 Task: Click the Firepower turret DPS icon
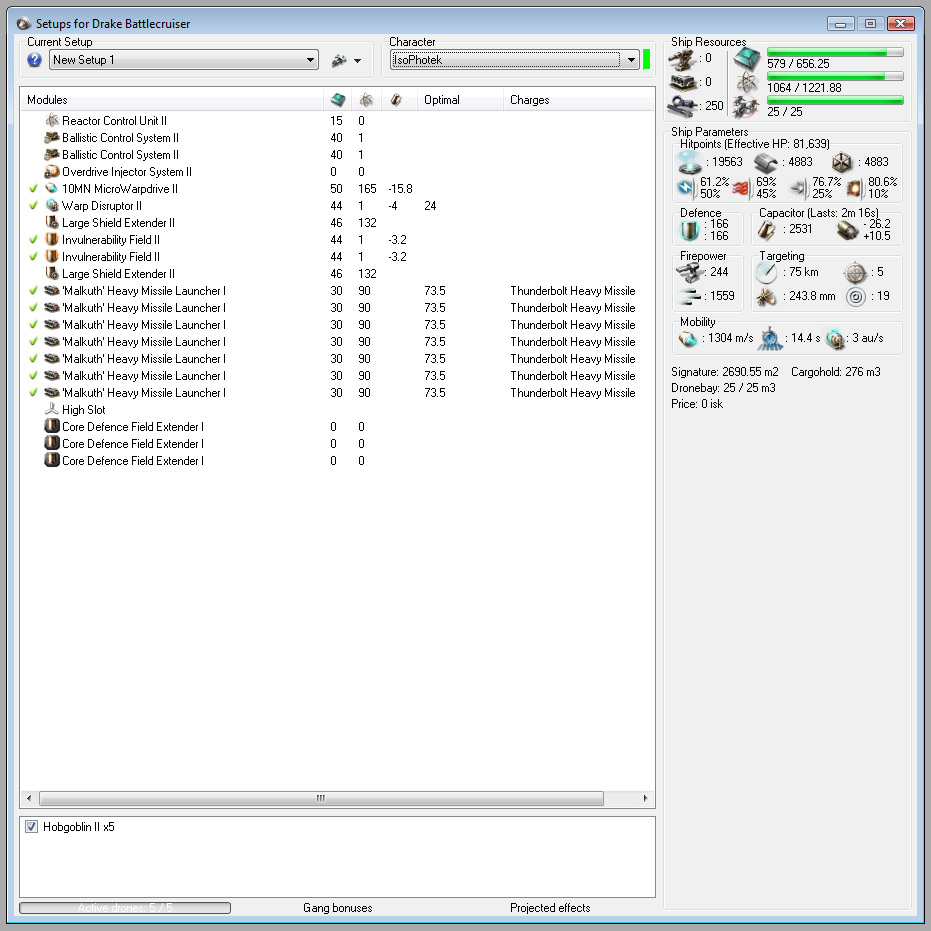[689, 272]
